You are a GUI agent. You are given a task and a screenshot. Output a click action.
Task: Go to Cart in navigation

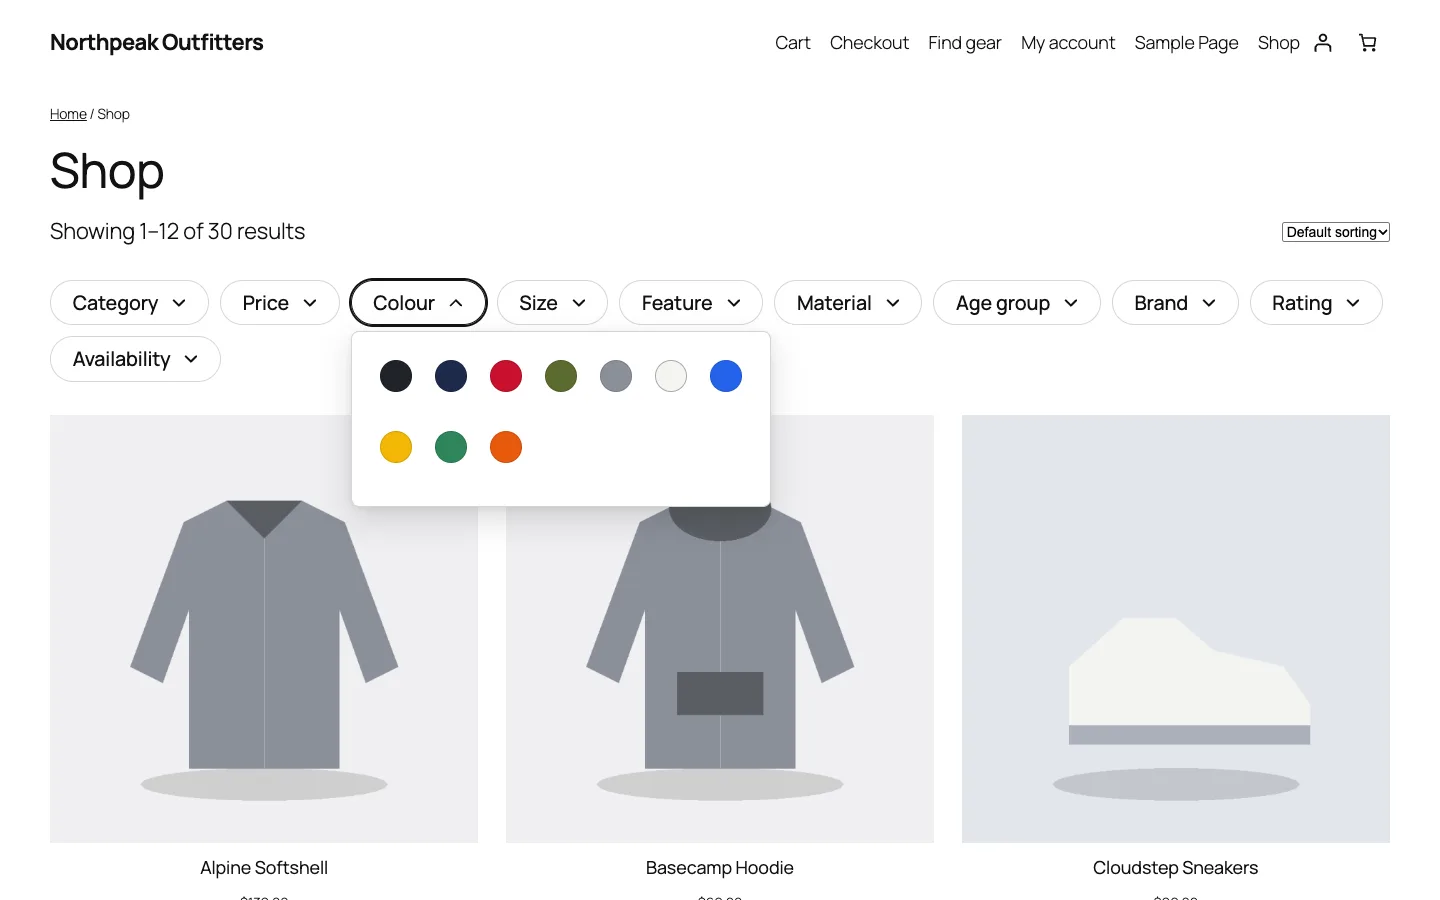click(x=793, y=43)
